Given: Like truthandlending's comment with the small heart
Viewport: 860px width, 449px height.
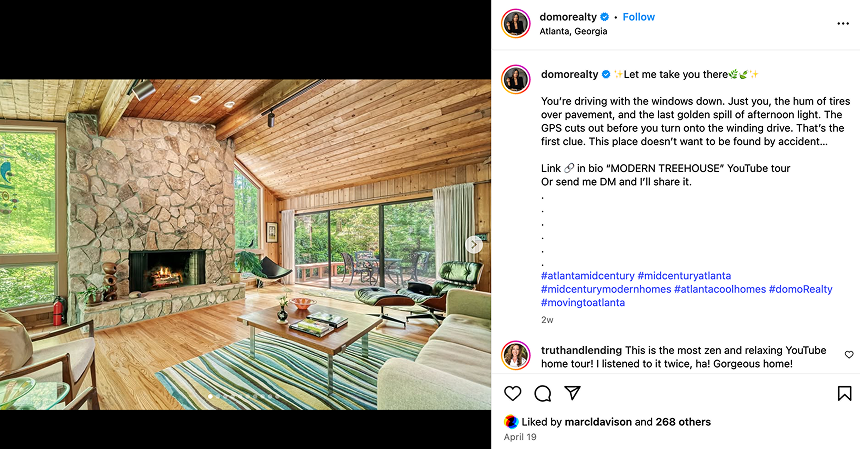Looking at the screenshot, I should (x=849, y=355).
